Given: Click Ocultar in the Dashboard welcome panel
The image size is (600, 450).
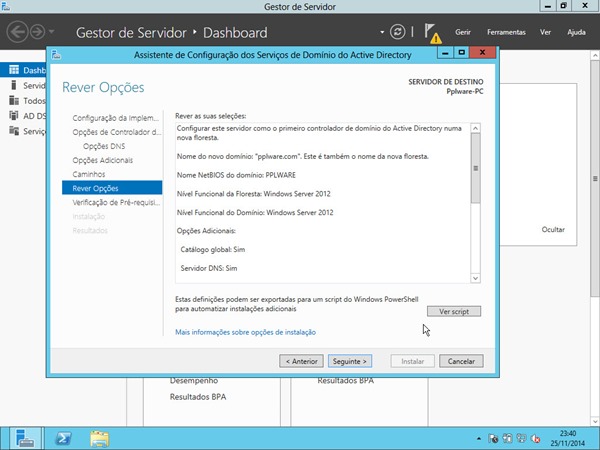Looking at the screenshot, I should (x=553, y=230).
